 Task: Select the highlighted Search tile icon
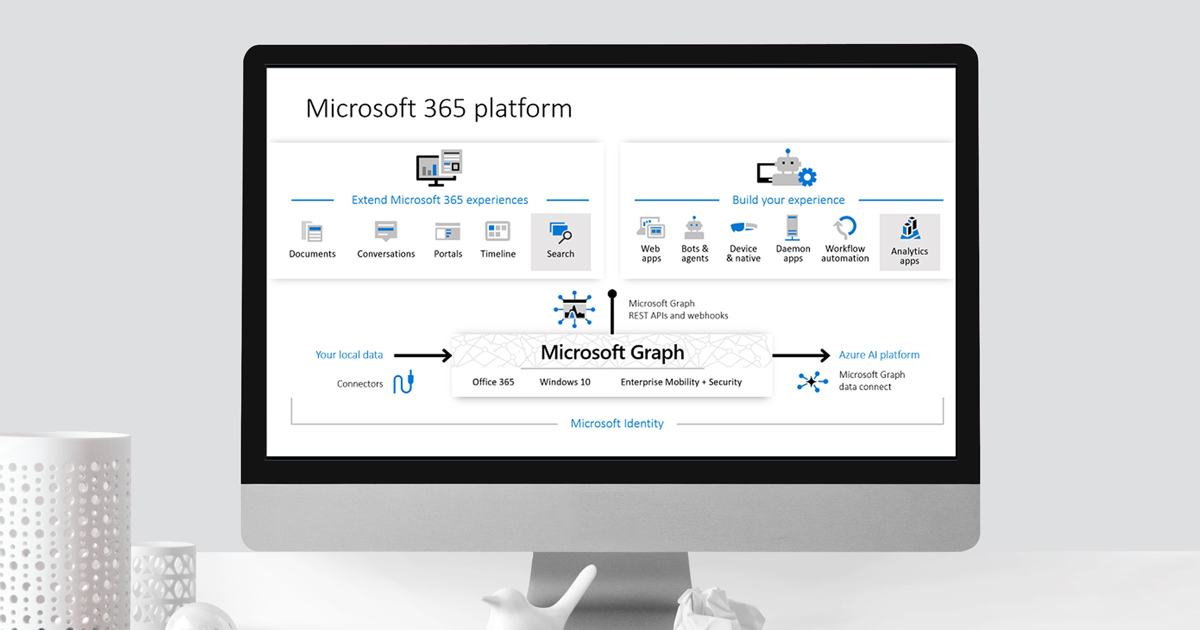561,233
